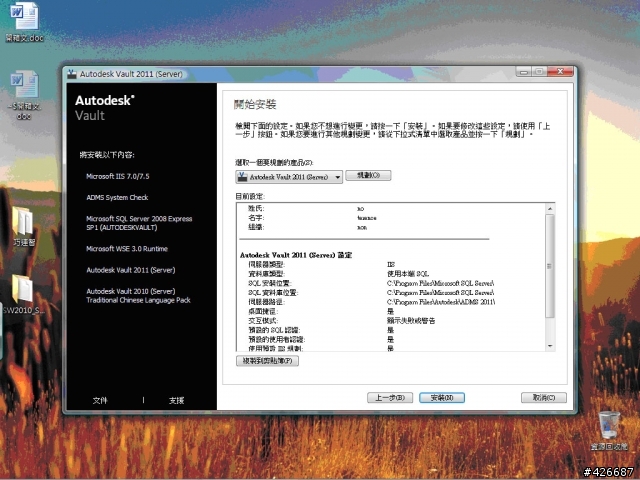The image size is (640, 480).
Task: Click the 'Autodesk Vault 2011 (Server) 設定' heading
Action: tap(296, 255)
